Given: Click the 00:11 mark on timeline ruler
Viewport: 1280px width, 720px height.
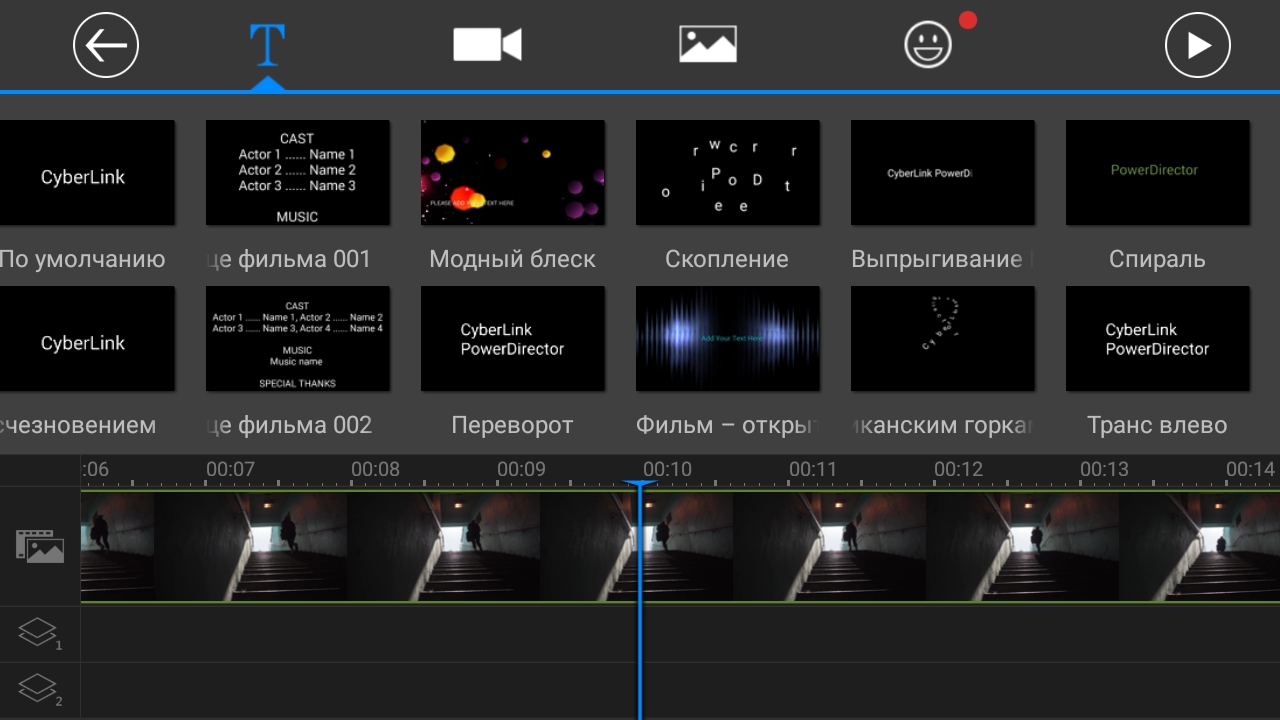Looking at the screenshot, I should point(813,469).
